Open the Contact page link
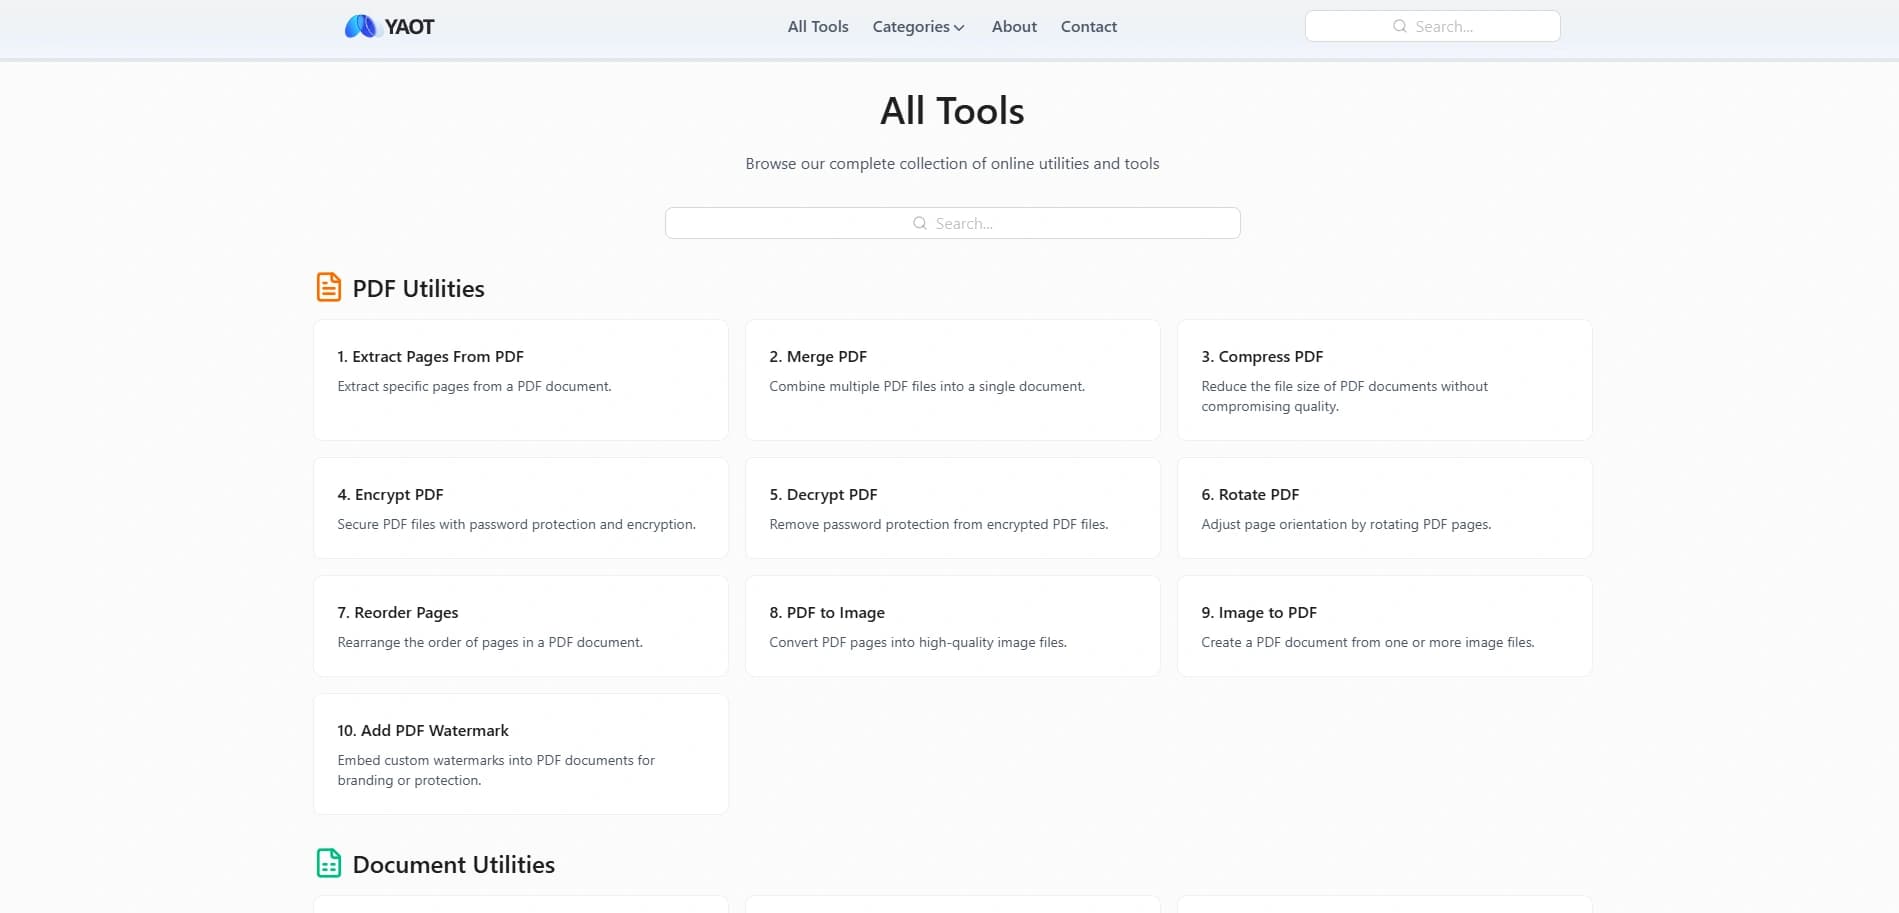Viewport: 1899px width, 913px height. (1088, 27)
